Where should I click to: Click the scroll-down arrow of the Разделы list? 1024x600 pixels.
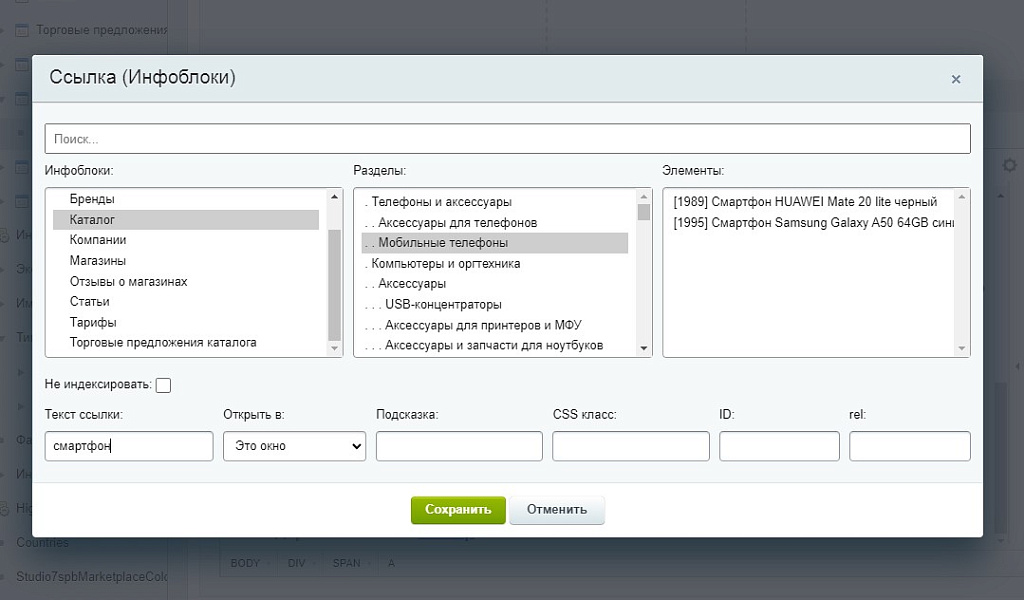(x=644, y=348)
